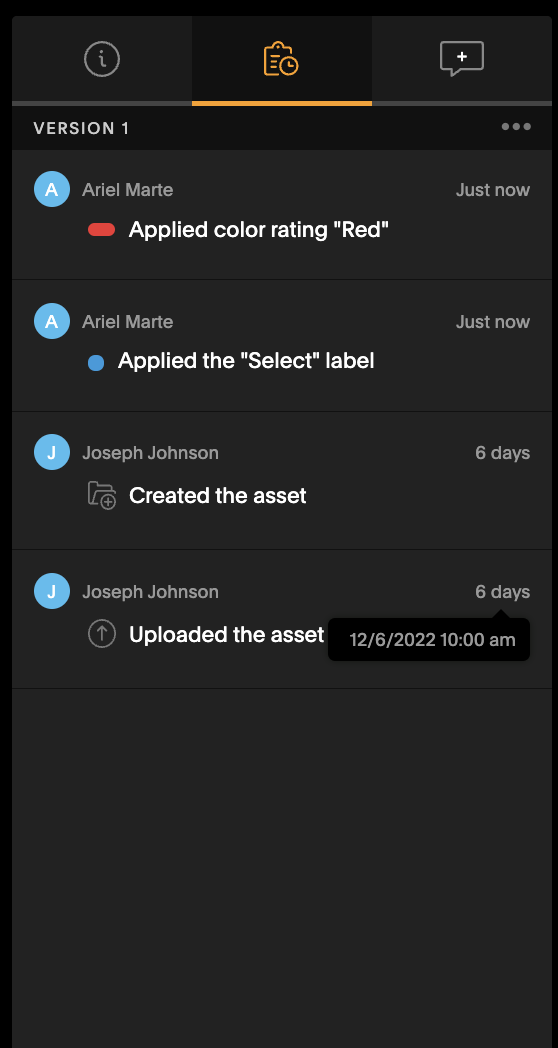
Task: Click the red color rating pill
Action: [x=102, y=230]
